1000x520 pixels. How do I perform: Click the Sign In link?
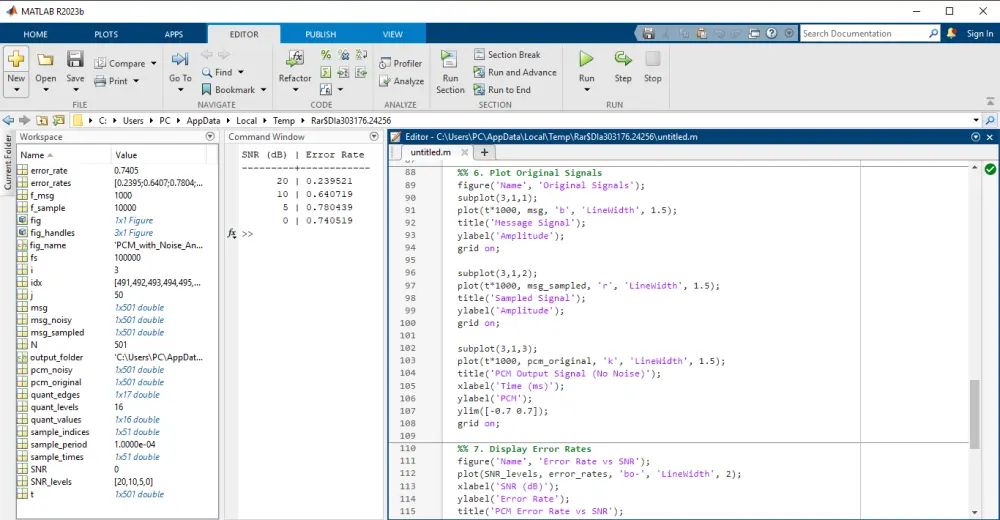[980, 34]
